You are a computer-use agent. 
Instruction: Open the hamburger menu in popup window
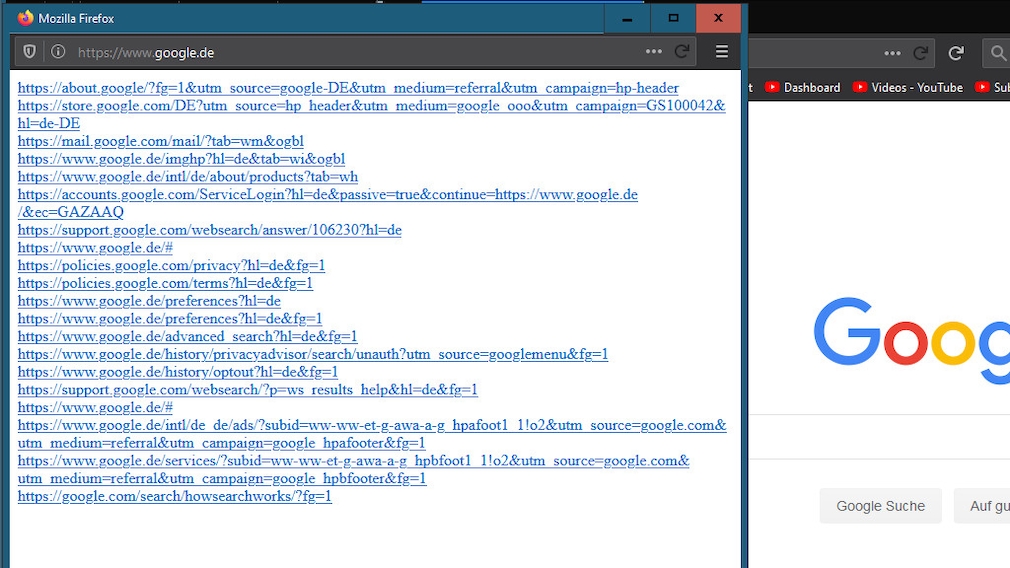(x=722, y=52)
